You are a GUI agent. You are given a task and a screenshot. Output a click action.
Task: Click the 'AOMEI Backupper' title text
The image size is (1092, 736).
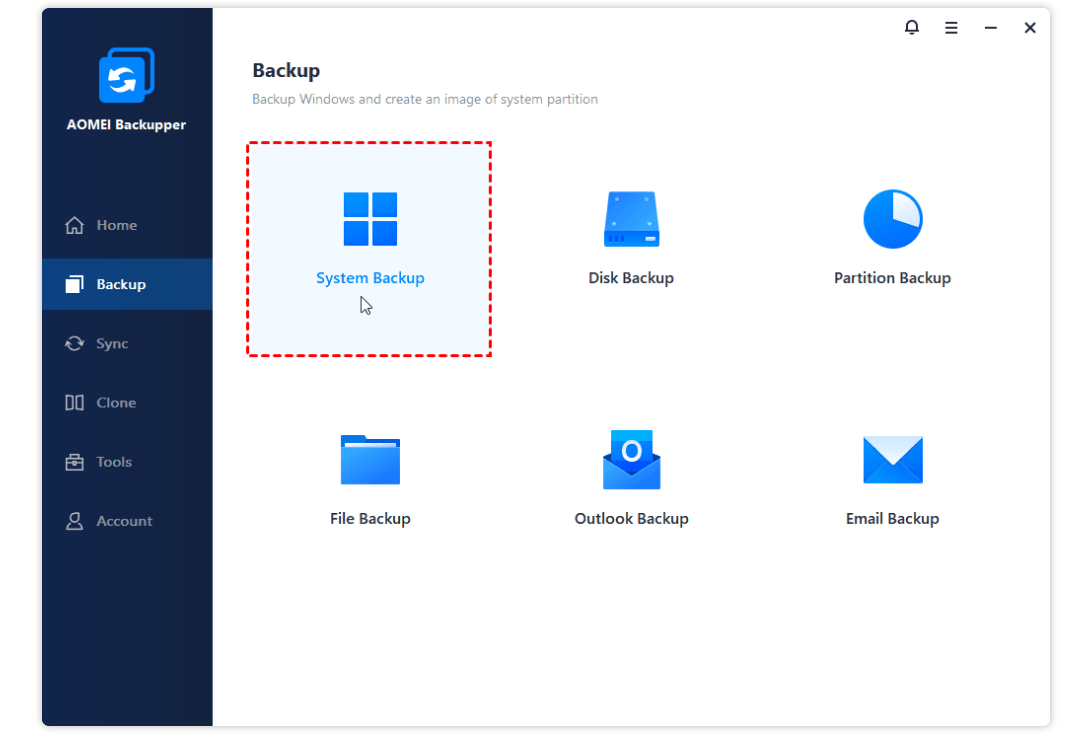[x=126, y=125]
